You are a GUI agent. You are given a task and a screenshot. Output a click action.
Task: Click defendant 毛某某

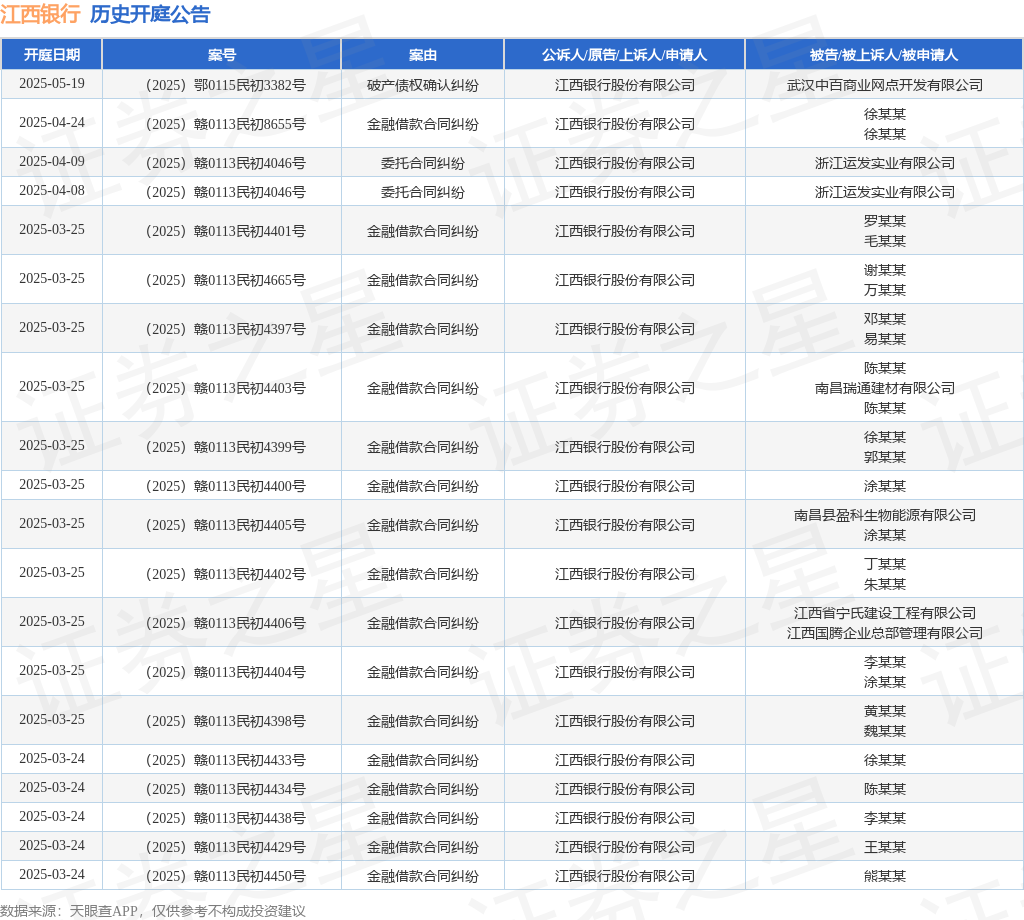[884, 241]
